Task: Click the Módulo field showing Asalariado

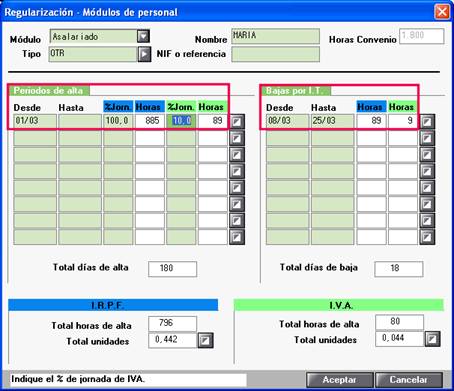Action: [x=93, y=36]
